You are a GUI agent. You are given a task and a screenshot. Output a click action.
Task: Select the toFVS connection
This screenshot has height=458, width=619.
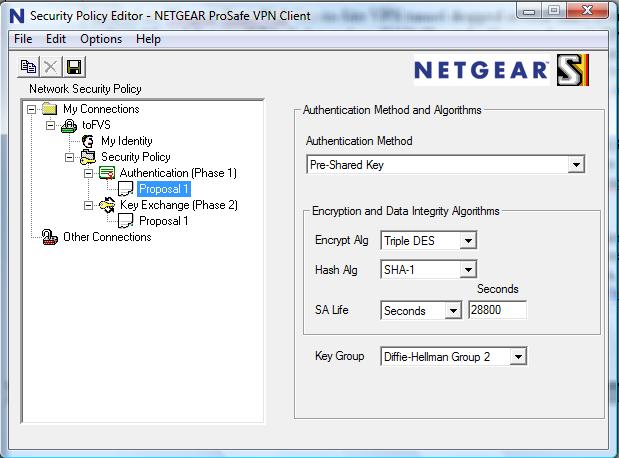coord(96,125)
